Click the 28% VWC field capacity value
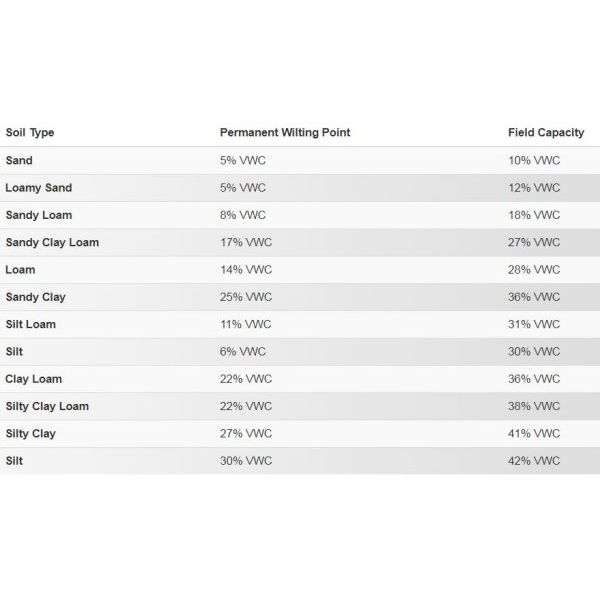Viewport: 600px width, 600px height. click(534, 270)
